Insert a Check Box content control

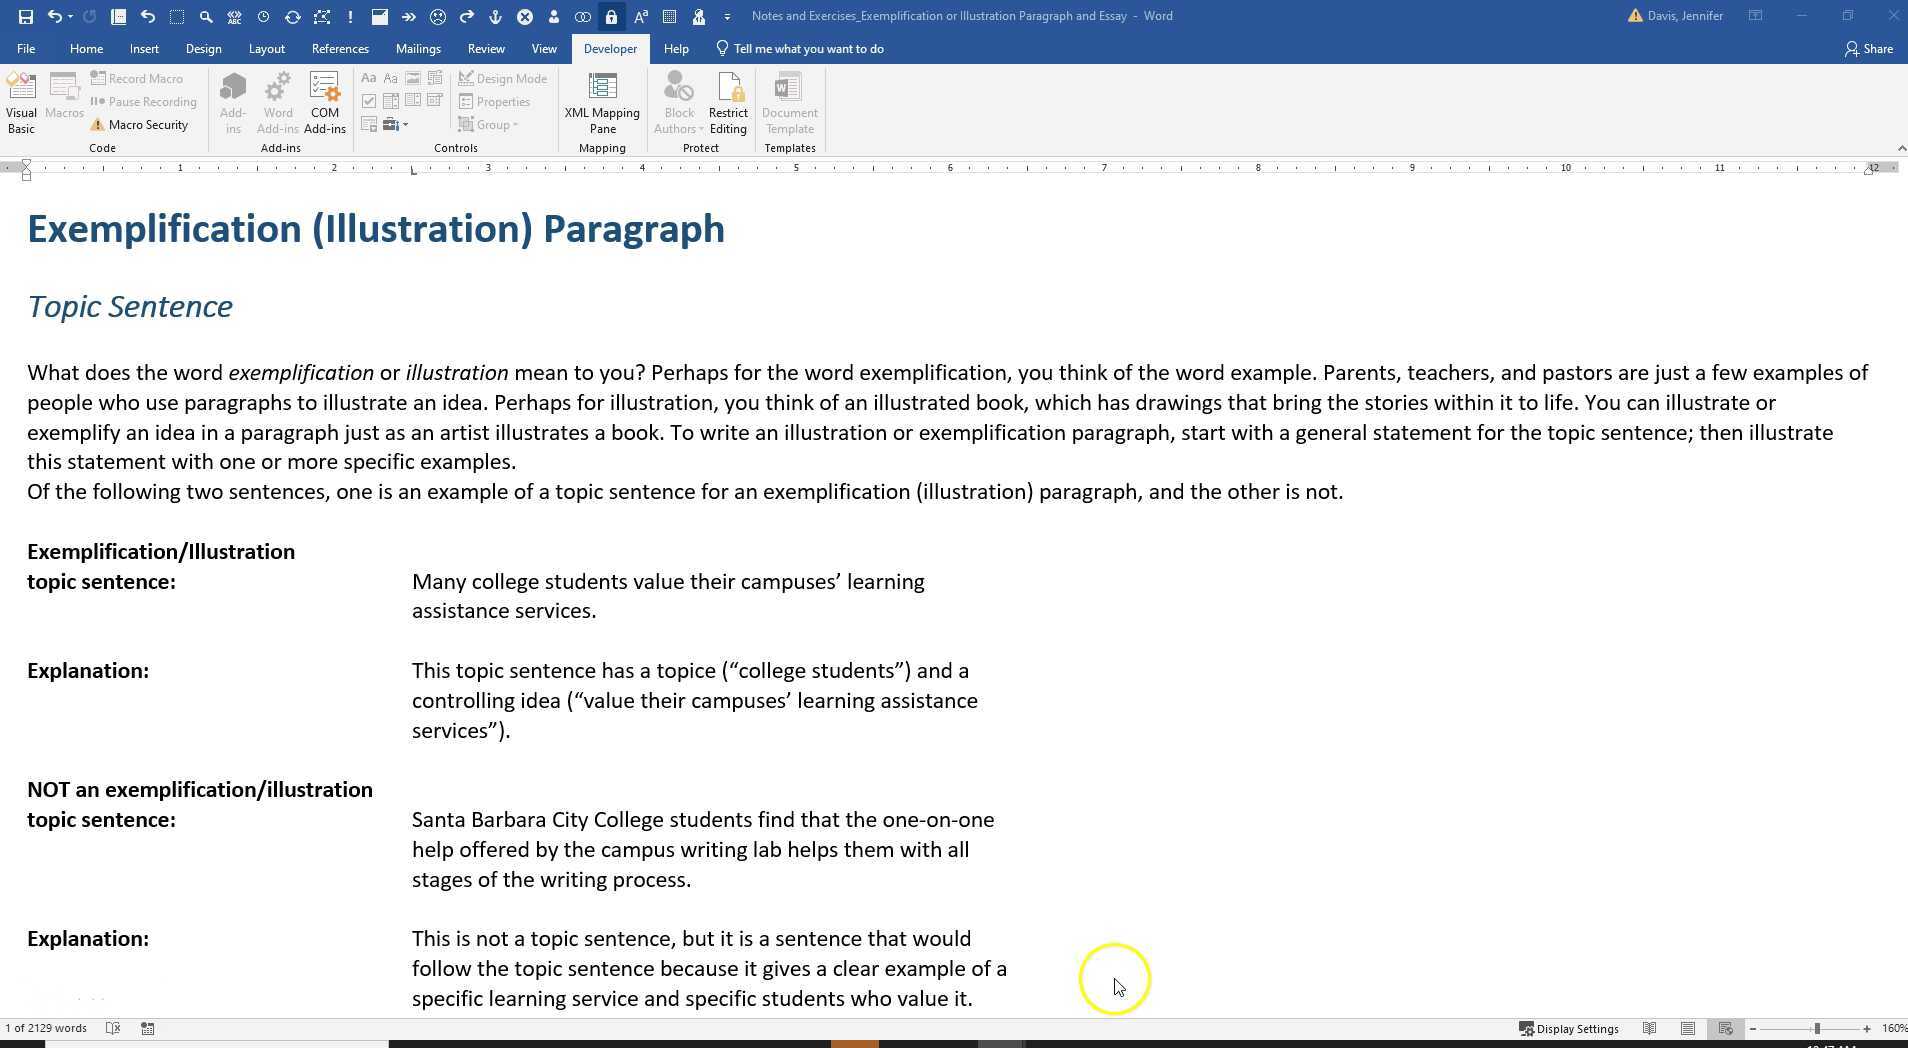pos(369,100)
